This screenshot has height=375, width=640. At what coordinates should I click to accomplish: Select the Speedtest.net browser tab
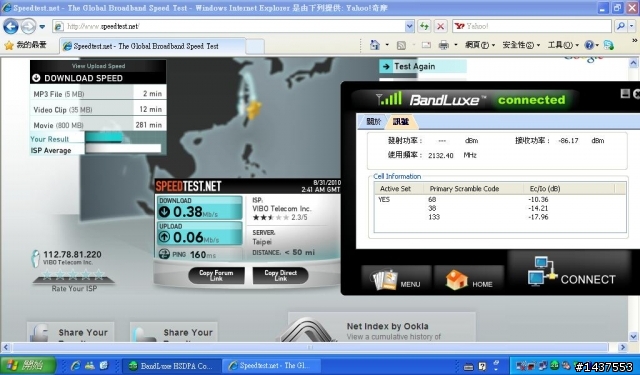point(153,46)
